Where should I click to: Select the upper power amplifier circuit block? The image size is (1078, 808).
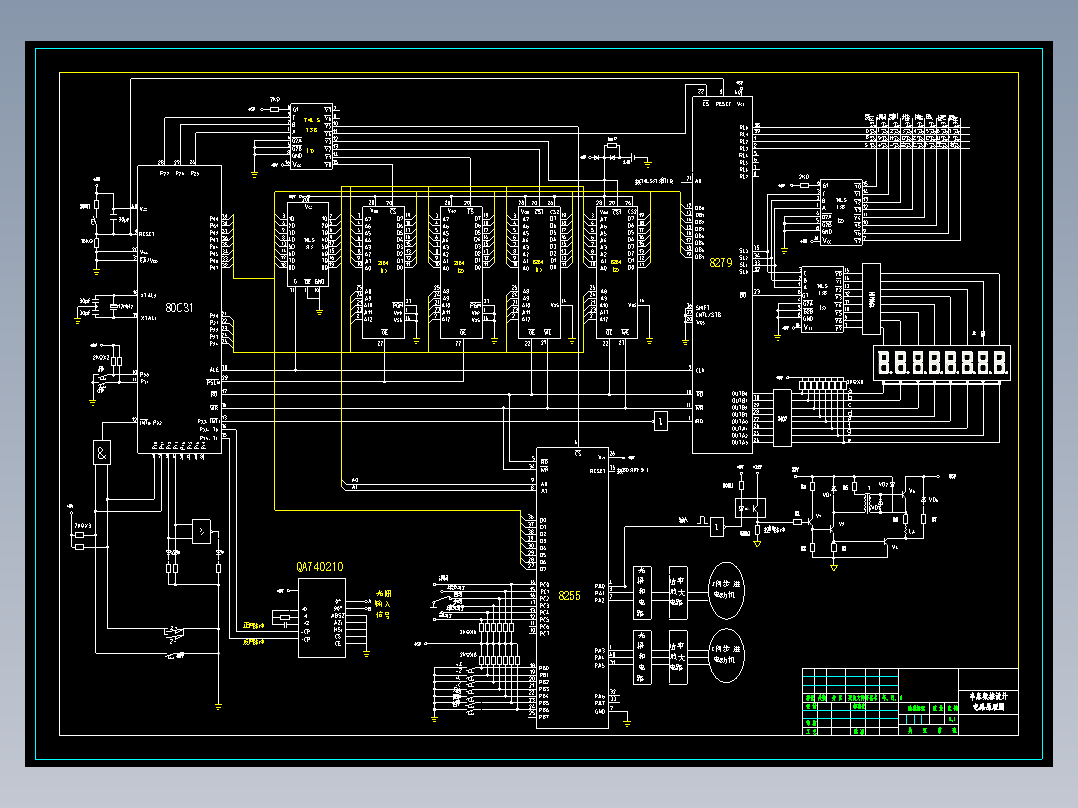(678, 592)
